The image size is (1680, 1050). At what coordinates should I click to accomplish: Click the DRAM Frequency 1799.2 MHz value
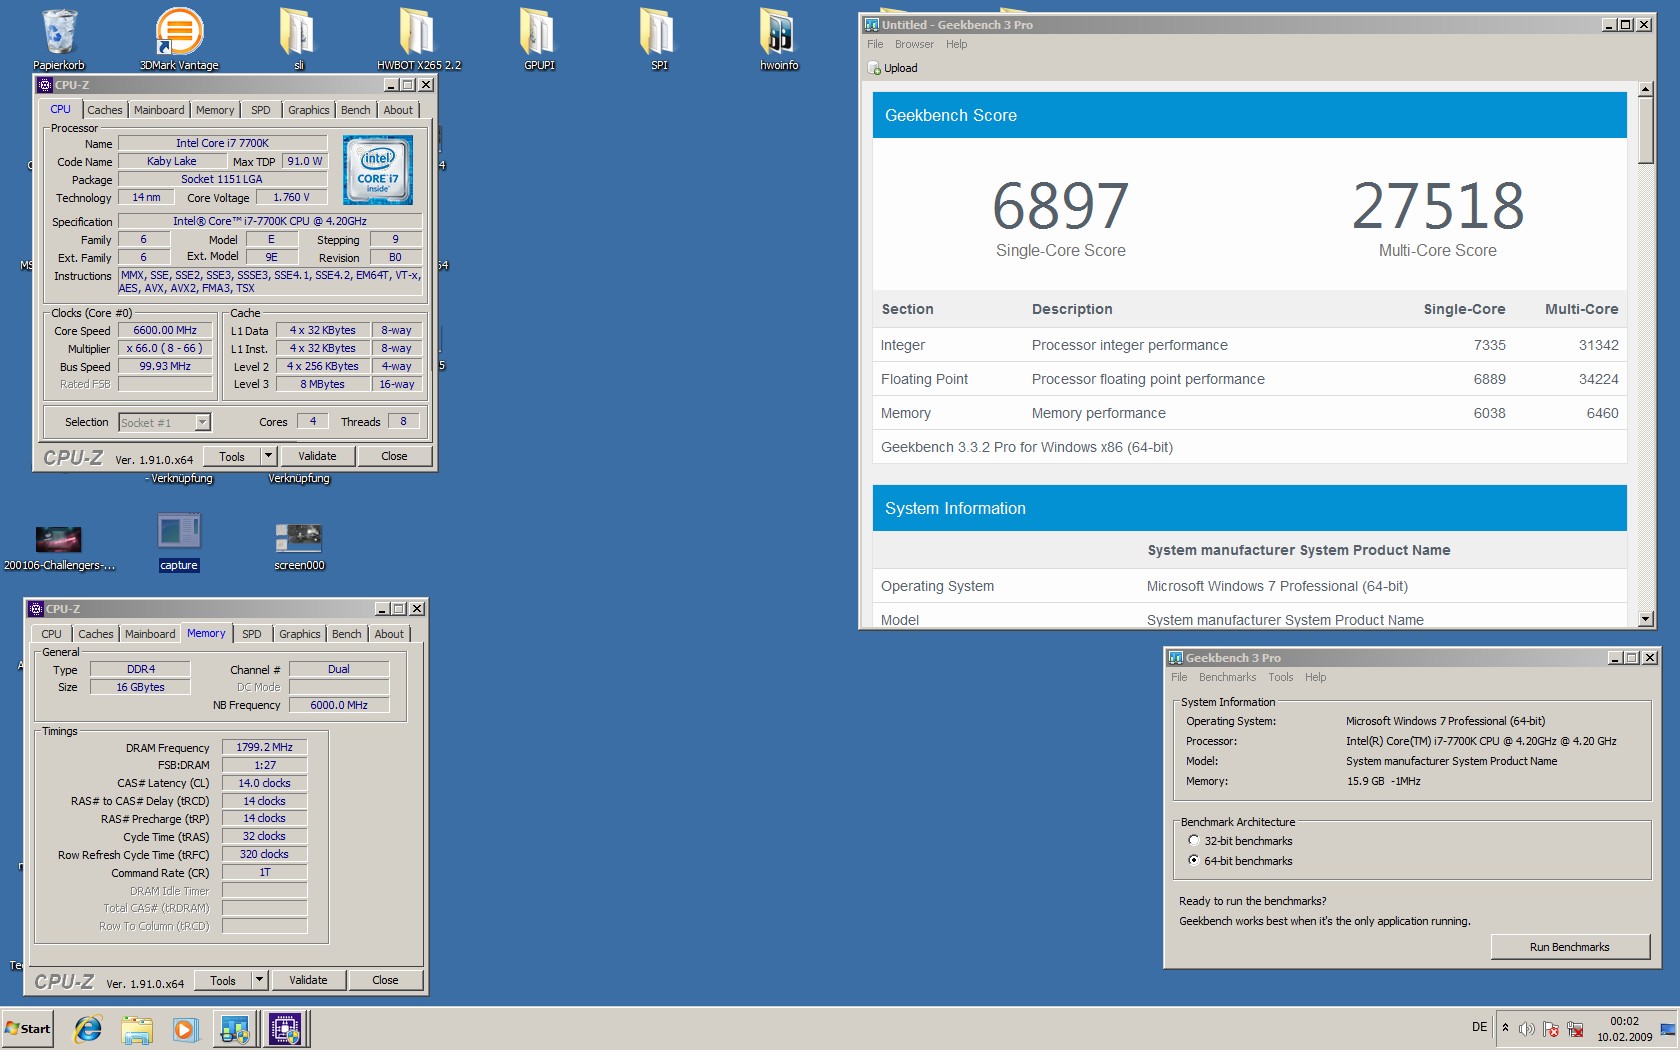coord(264,747)
